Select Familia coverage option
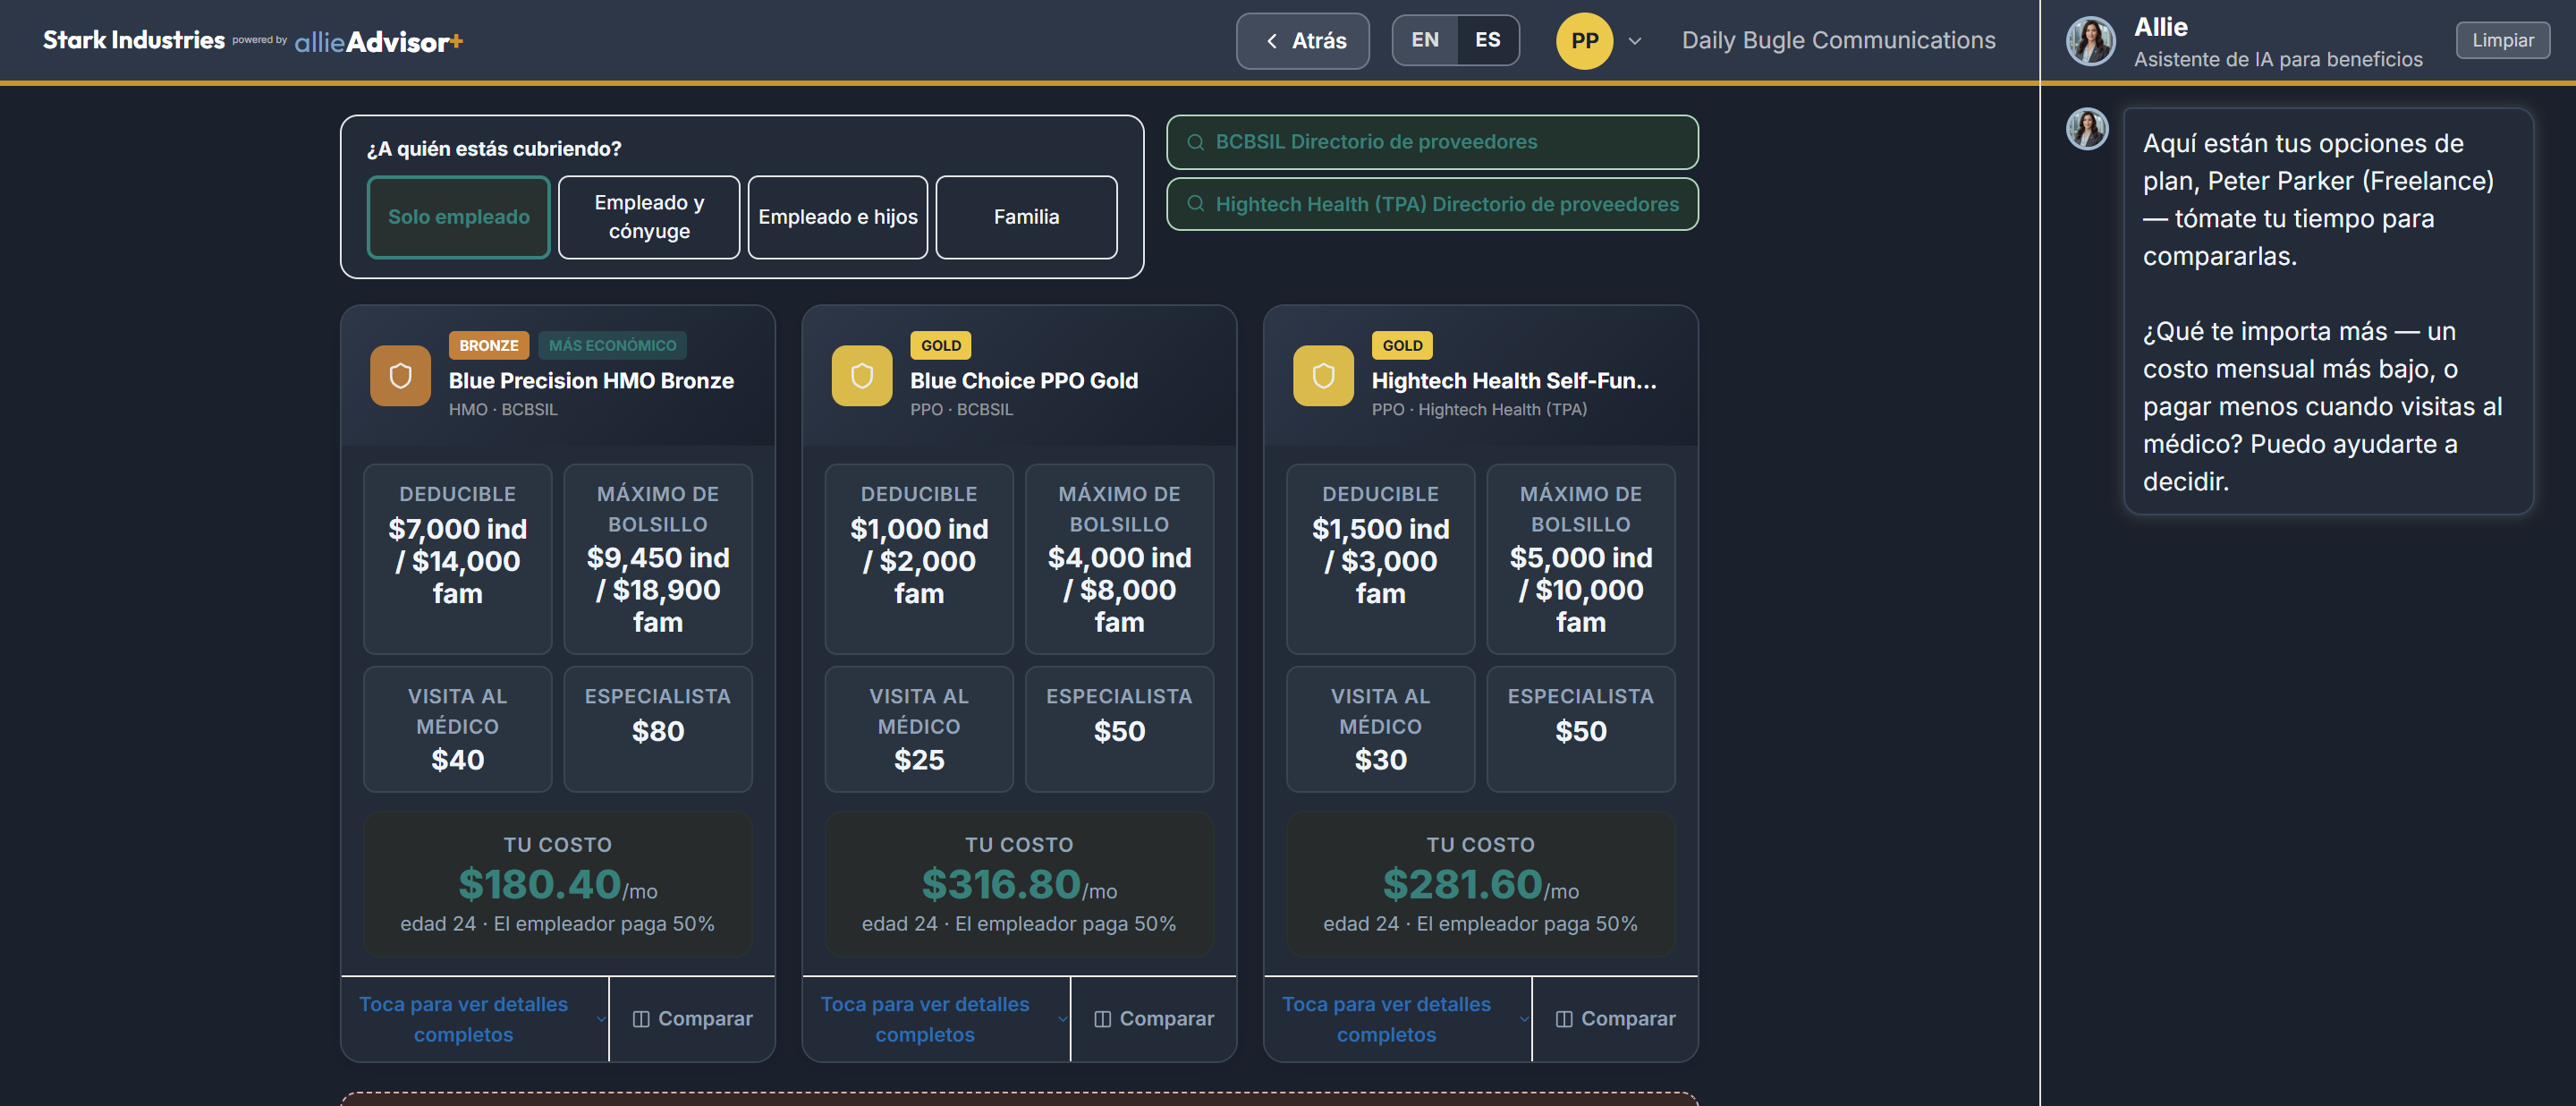The width and height of the screenshot is (2576, 1106). 1026,217
